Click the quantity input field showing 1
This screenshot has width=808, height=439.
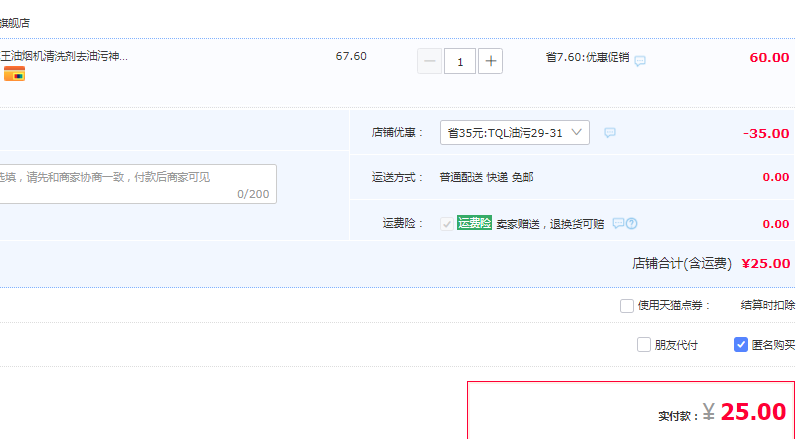[x=460, y=61]
